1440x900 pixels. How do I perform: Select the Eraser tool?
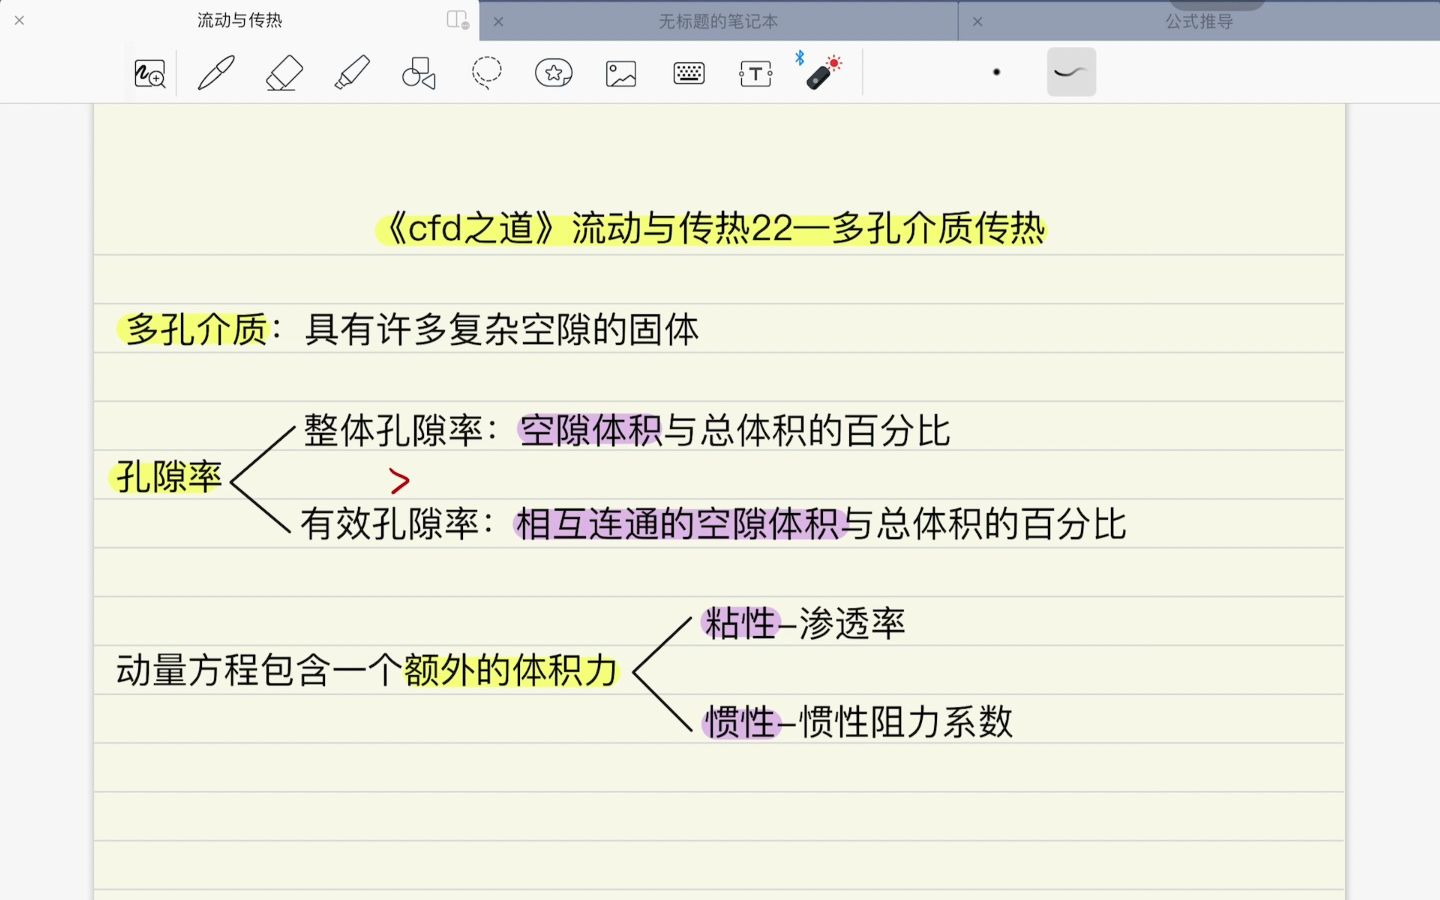pyautogui.click(x=285, y=73)
